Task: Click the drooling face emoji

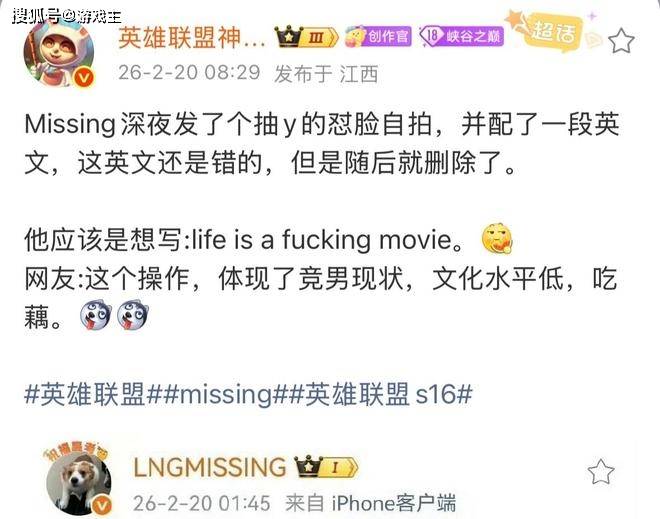Action: point(497,239)
